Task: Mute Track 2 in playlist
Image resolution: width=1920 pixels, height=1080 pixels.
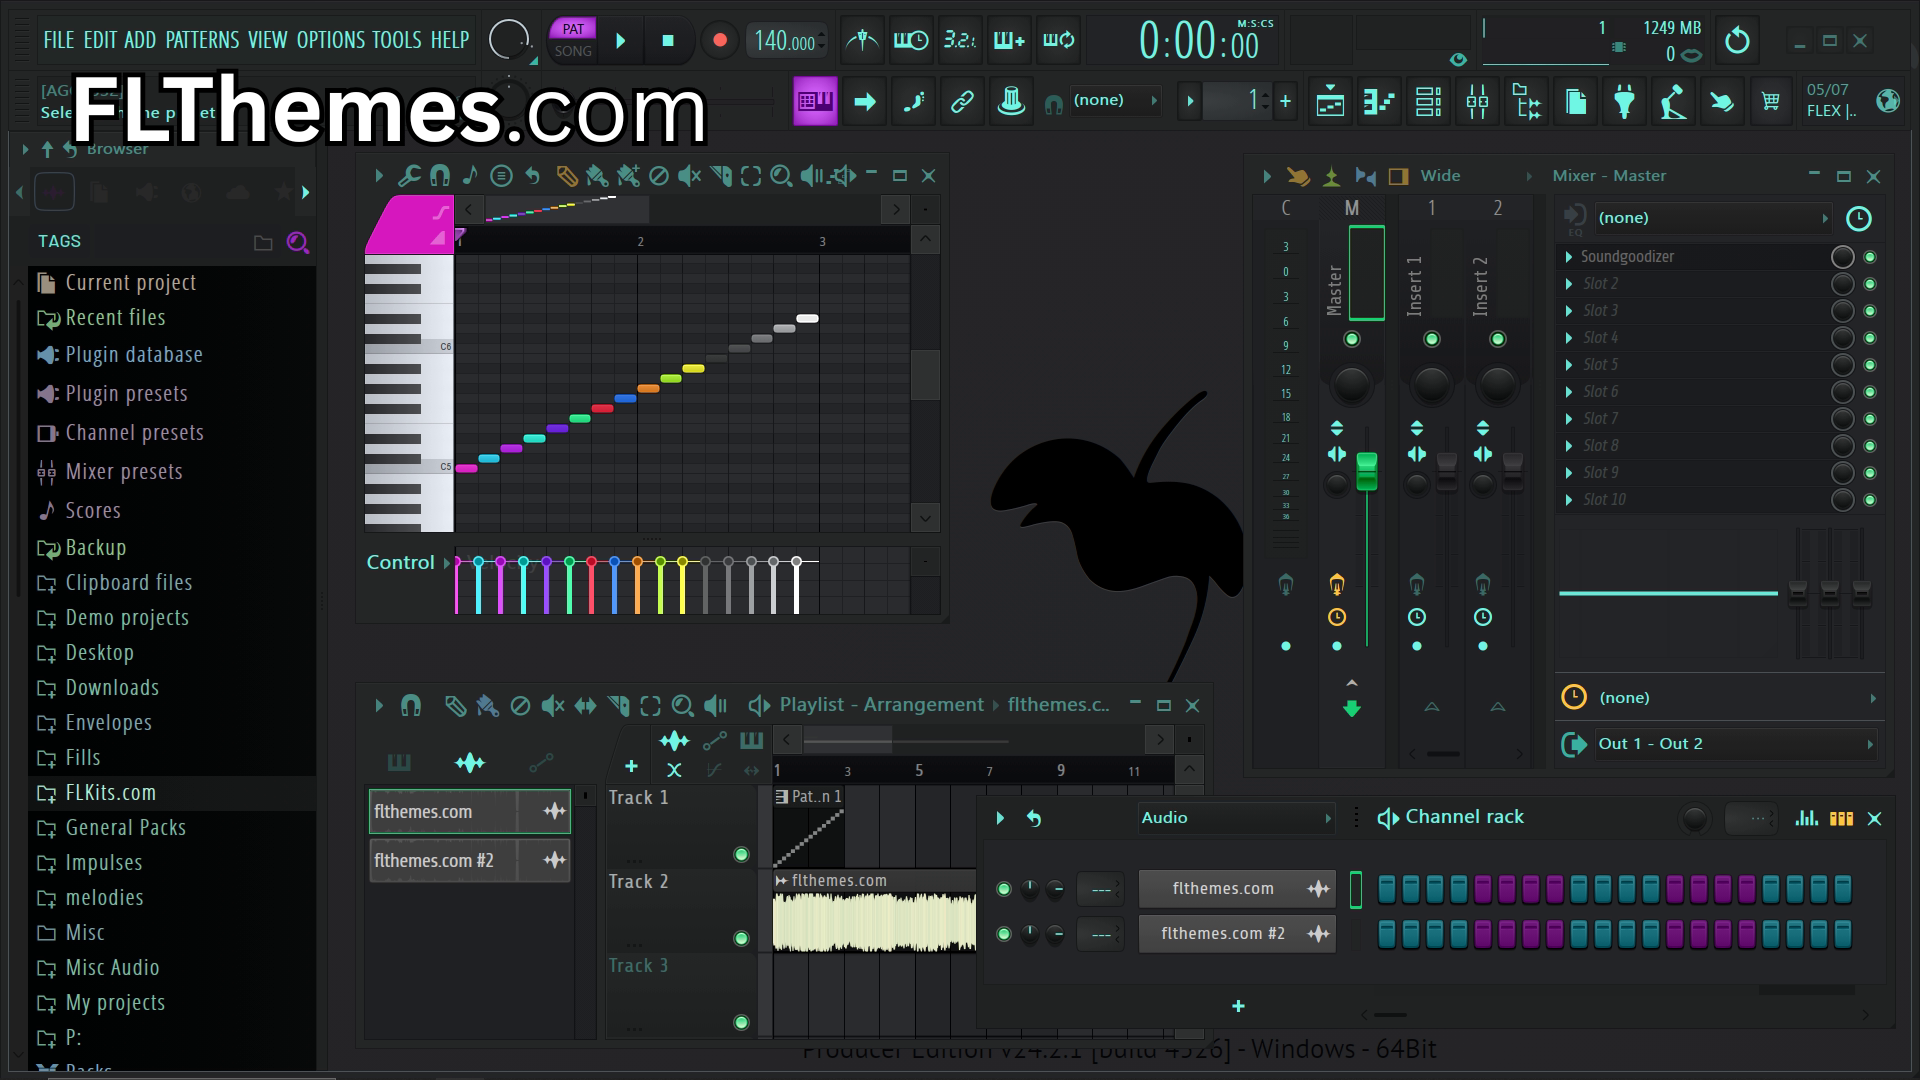Action: 741,938
